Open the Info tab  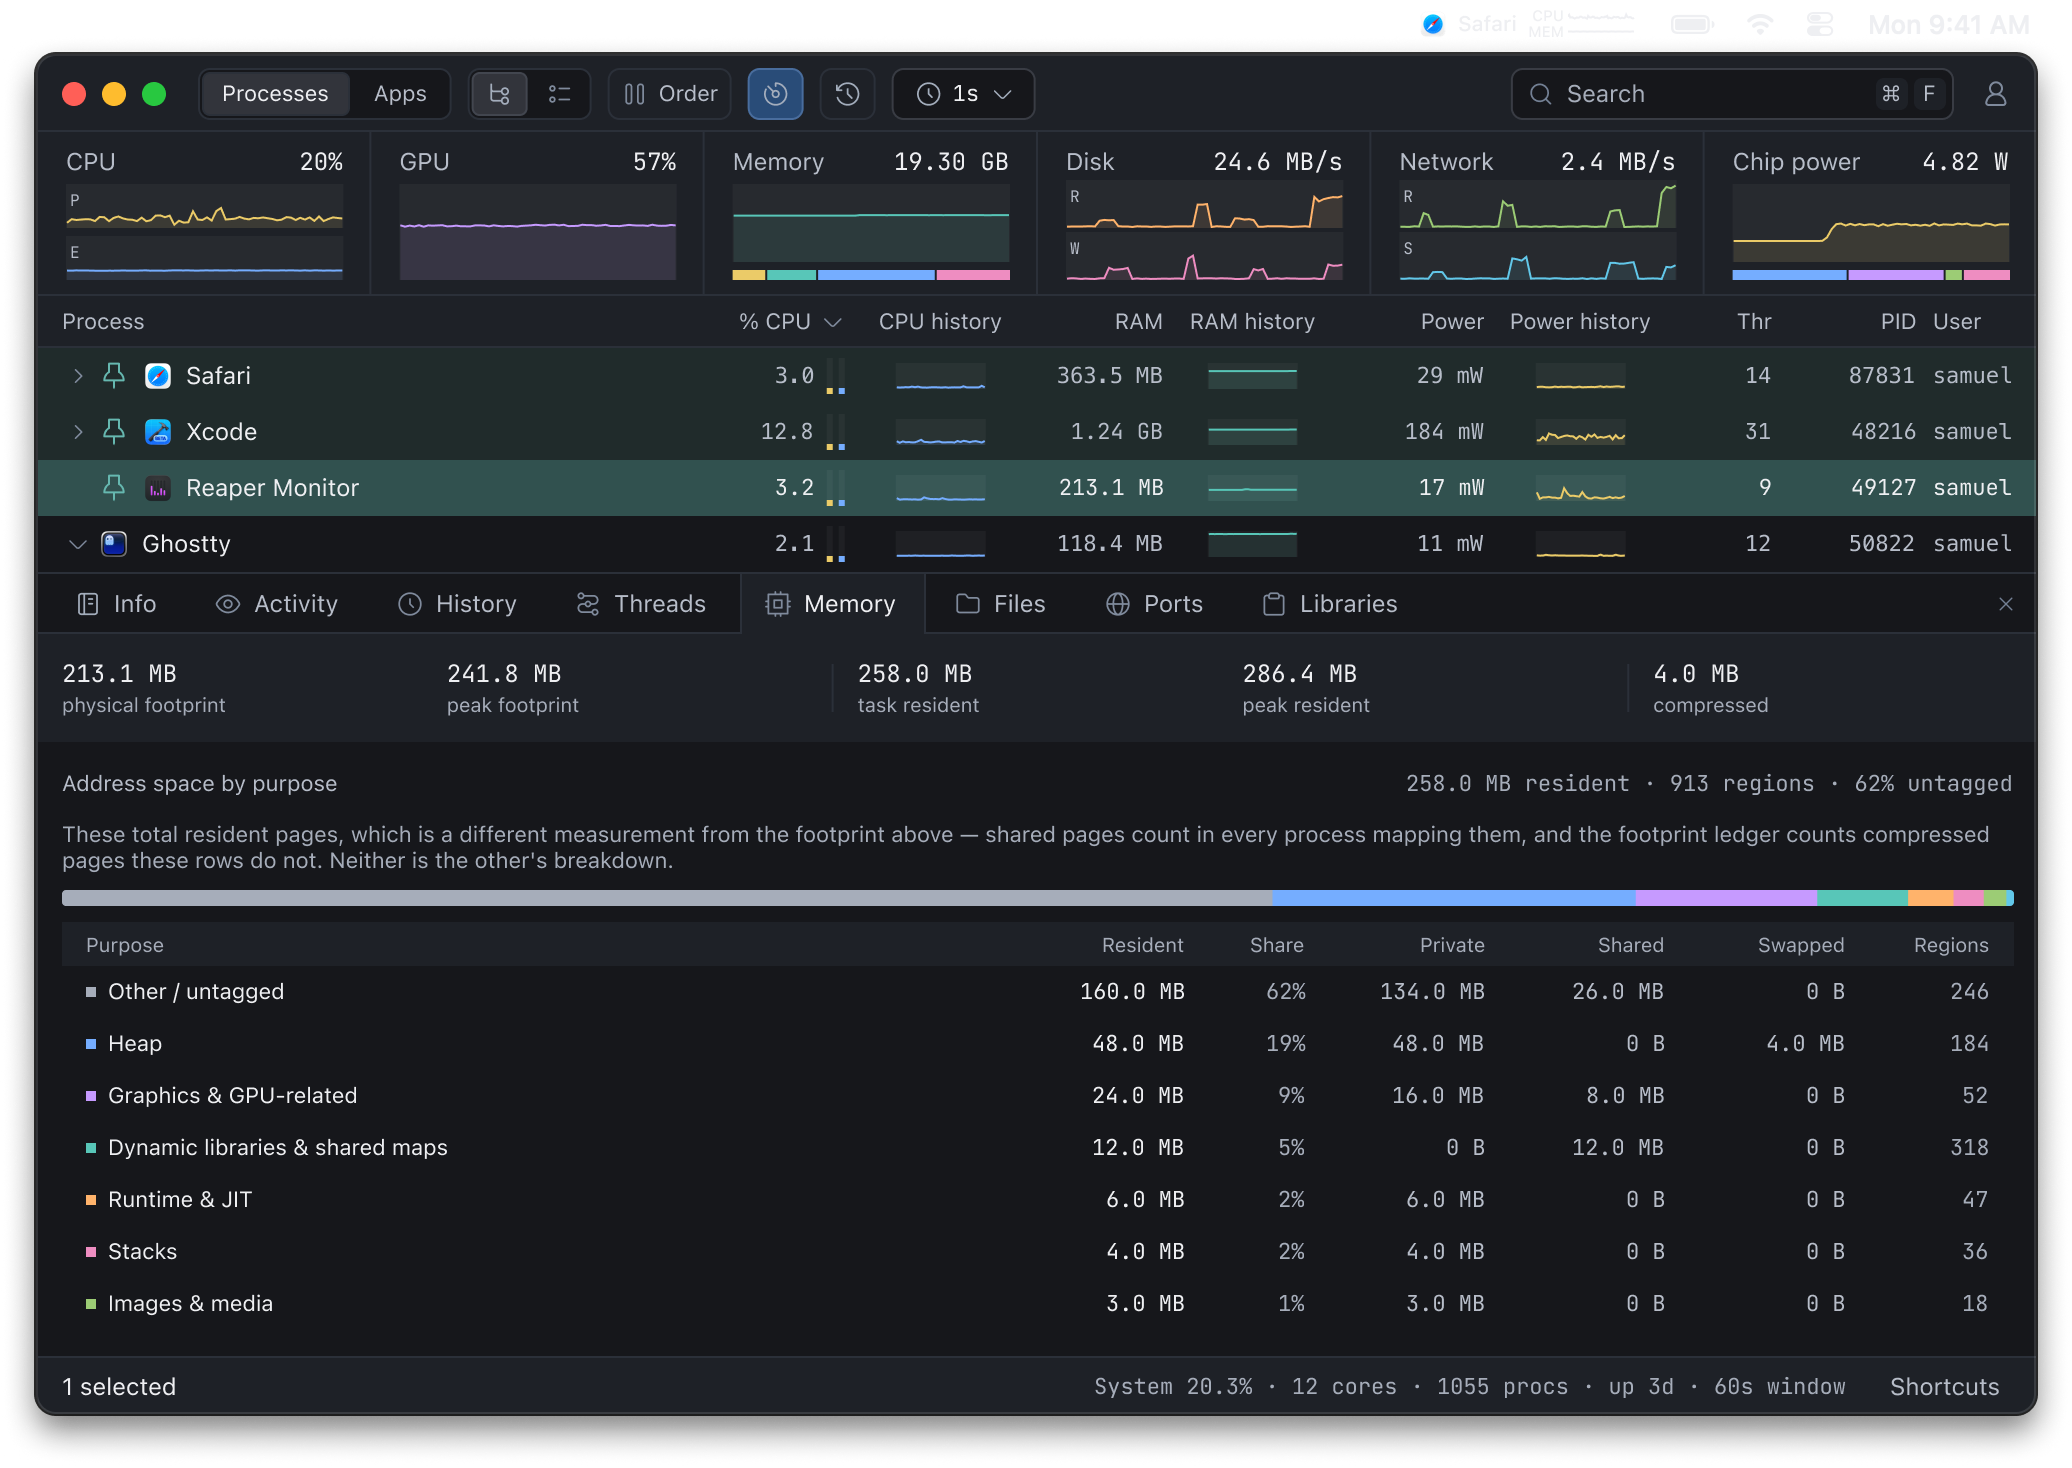pos(117,604)
